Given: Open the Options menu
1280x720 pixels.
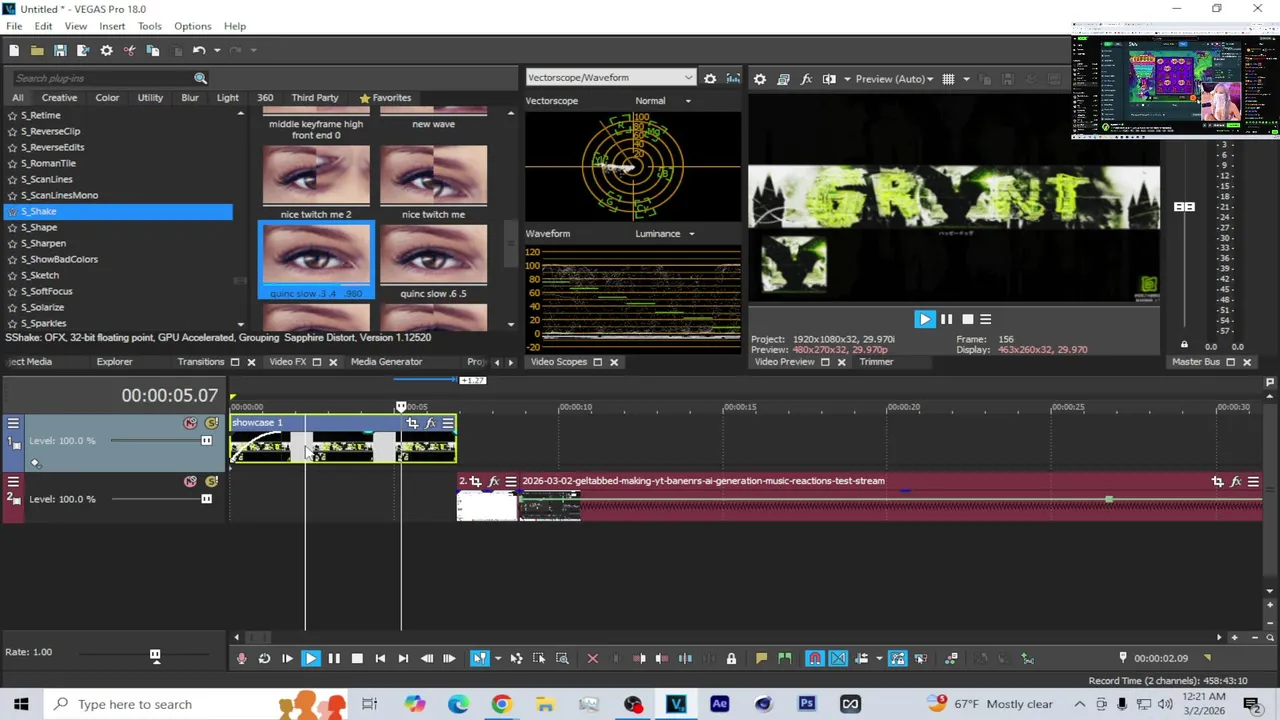Looking at the screenshot, I should [x=193, y=26].
